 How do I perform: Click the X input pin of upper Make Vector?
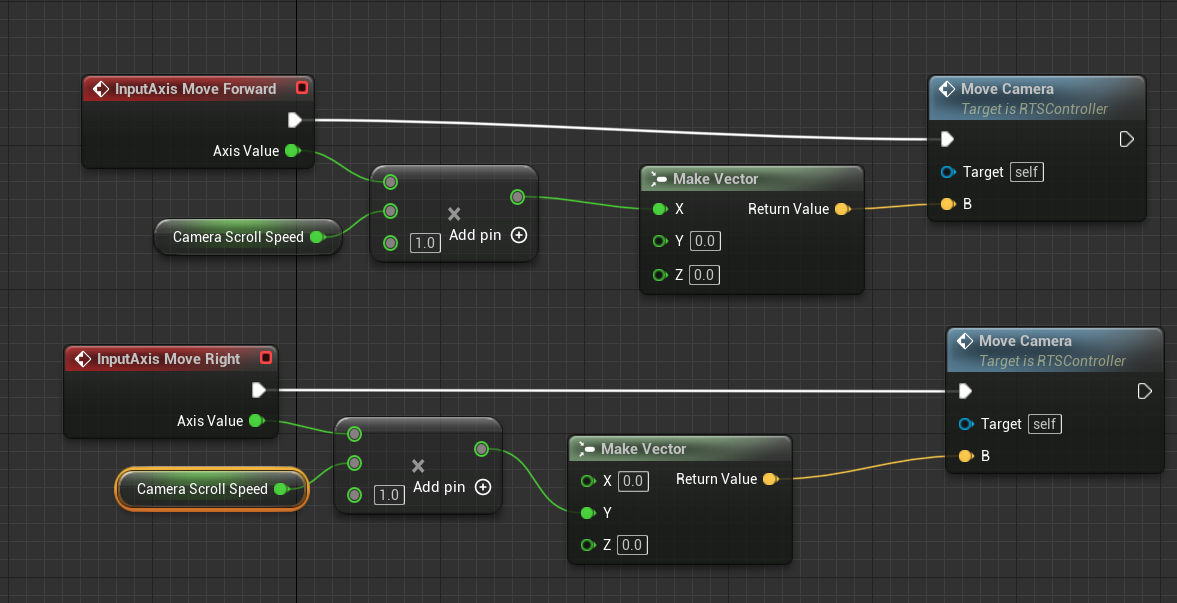(660, 209)
